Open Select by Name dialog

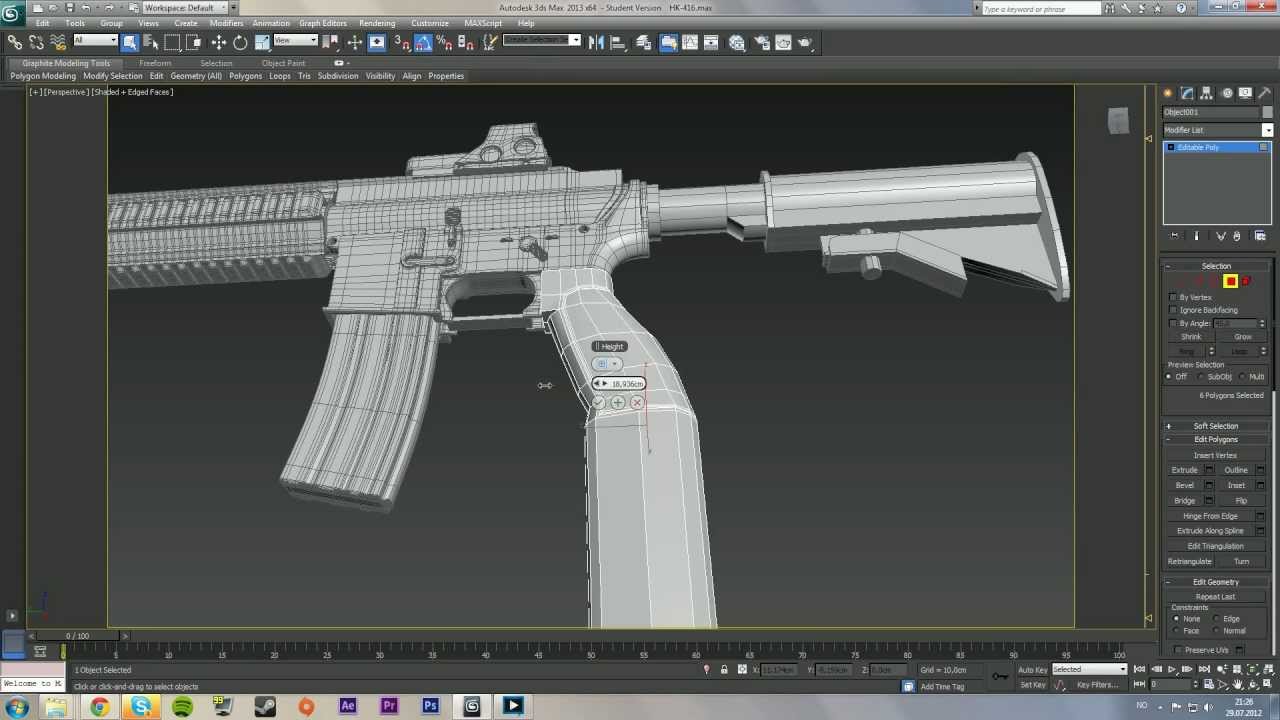pyautogui.click(x=151, y=42)
